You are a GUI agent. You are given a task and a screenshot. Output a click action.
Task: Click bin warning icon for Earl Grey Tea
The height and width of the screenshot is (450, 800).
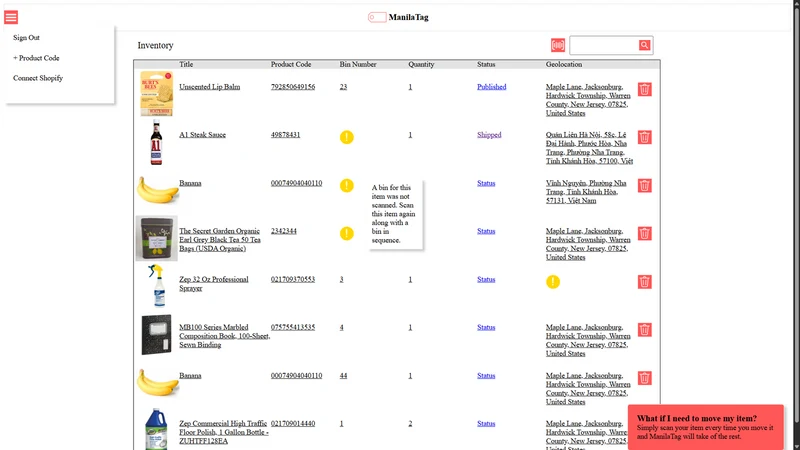[346, 234]
